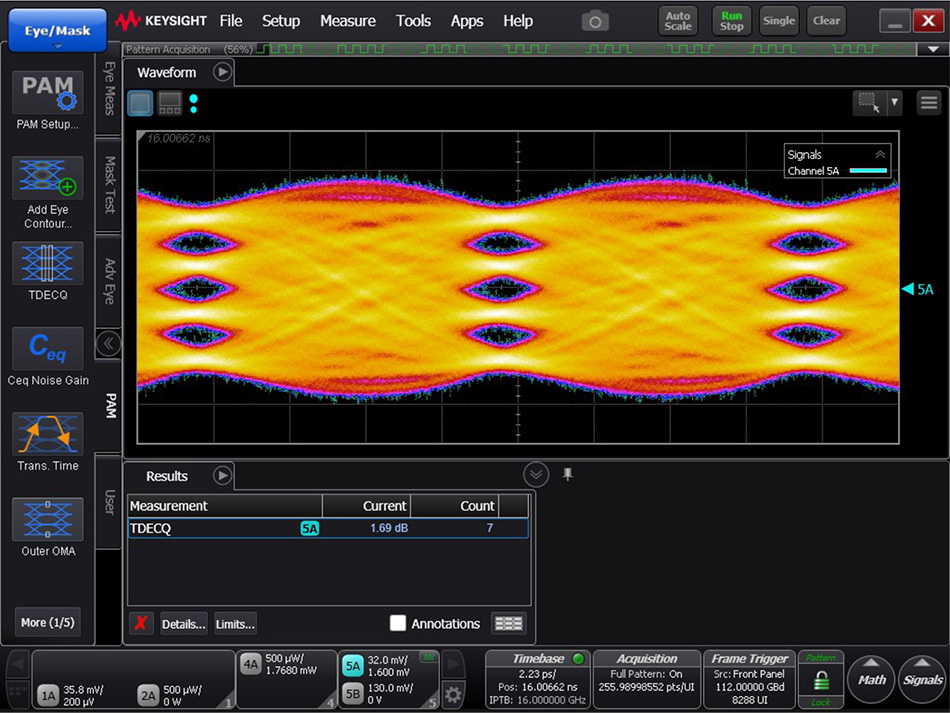Select the TDECQ measurement icon
The width and height of the screenshot is (950, 713).
click(x=47, y=264)
